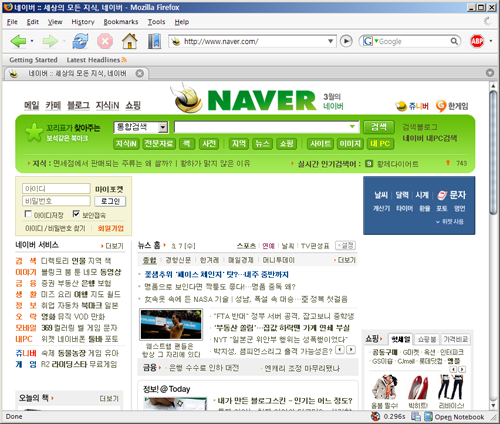This screenshot has height=424, width=500.
Task: Go back with the green Back arrow
Action: click(x=18, y=41)
